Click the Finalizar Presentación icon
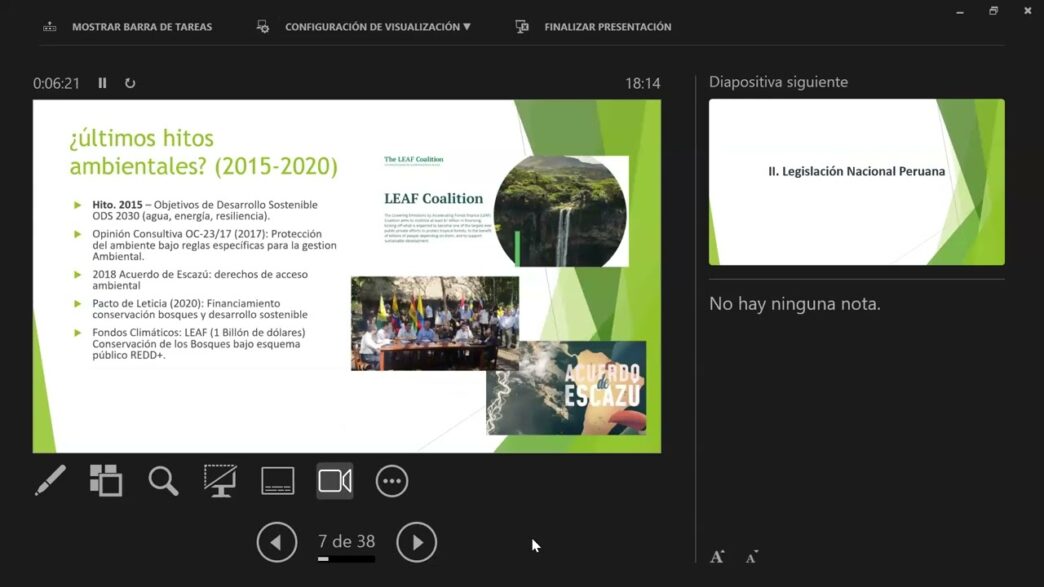1044x587 pixels. [521, 26]
